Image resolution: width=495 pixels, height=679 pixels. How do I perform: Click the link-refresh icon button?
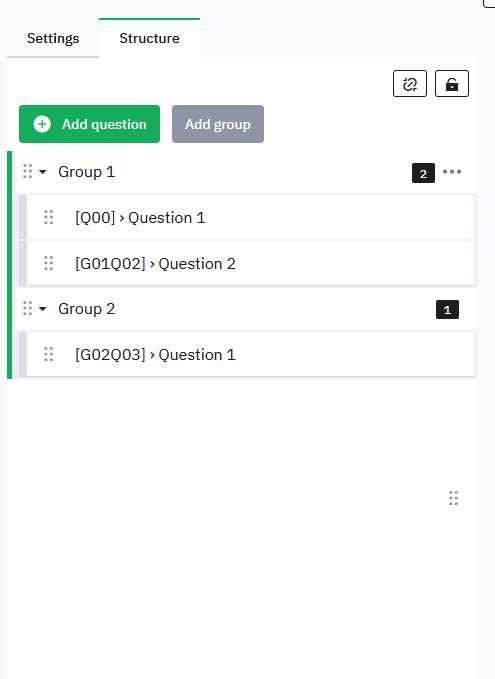point(410,84)
